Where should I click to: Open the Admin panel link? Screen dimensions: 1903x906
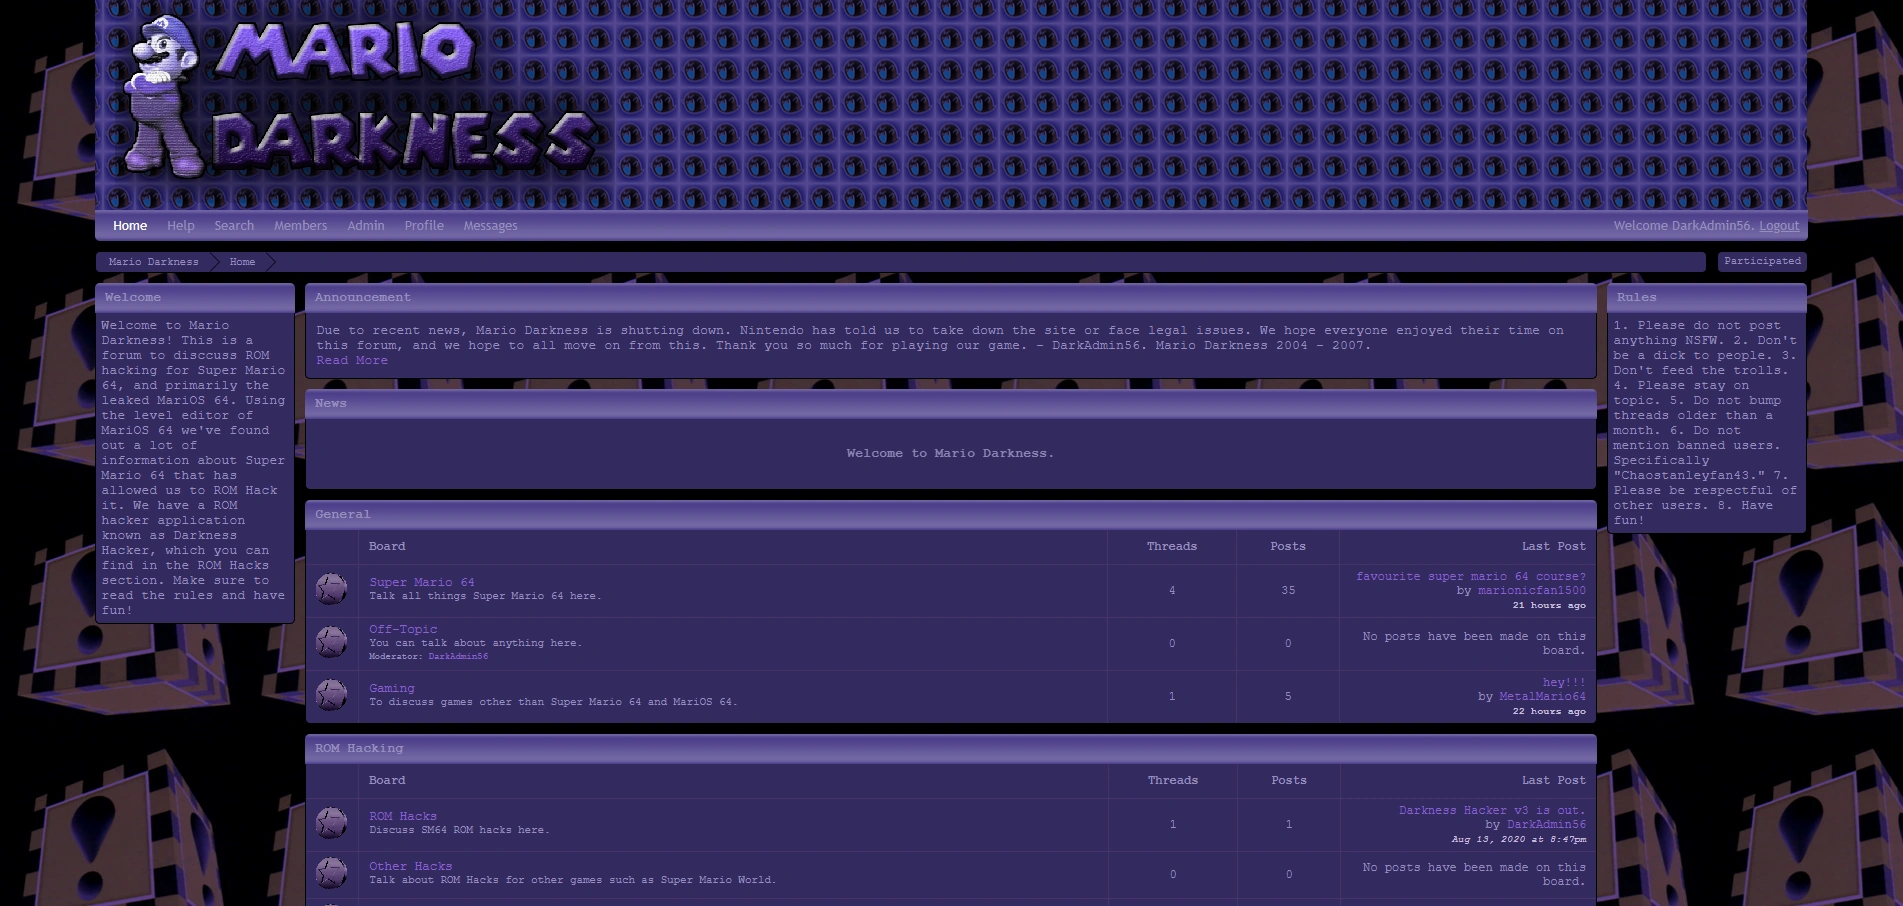click(x=366, y=226)
